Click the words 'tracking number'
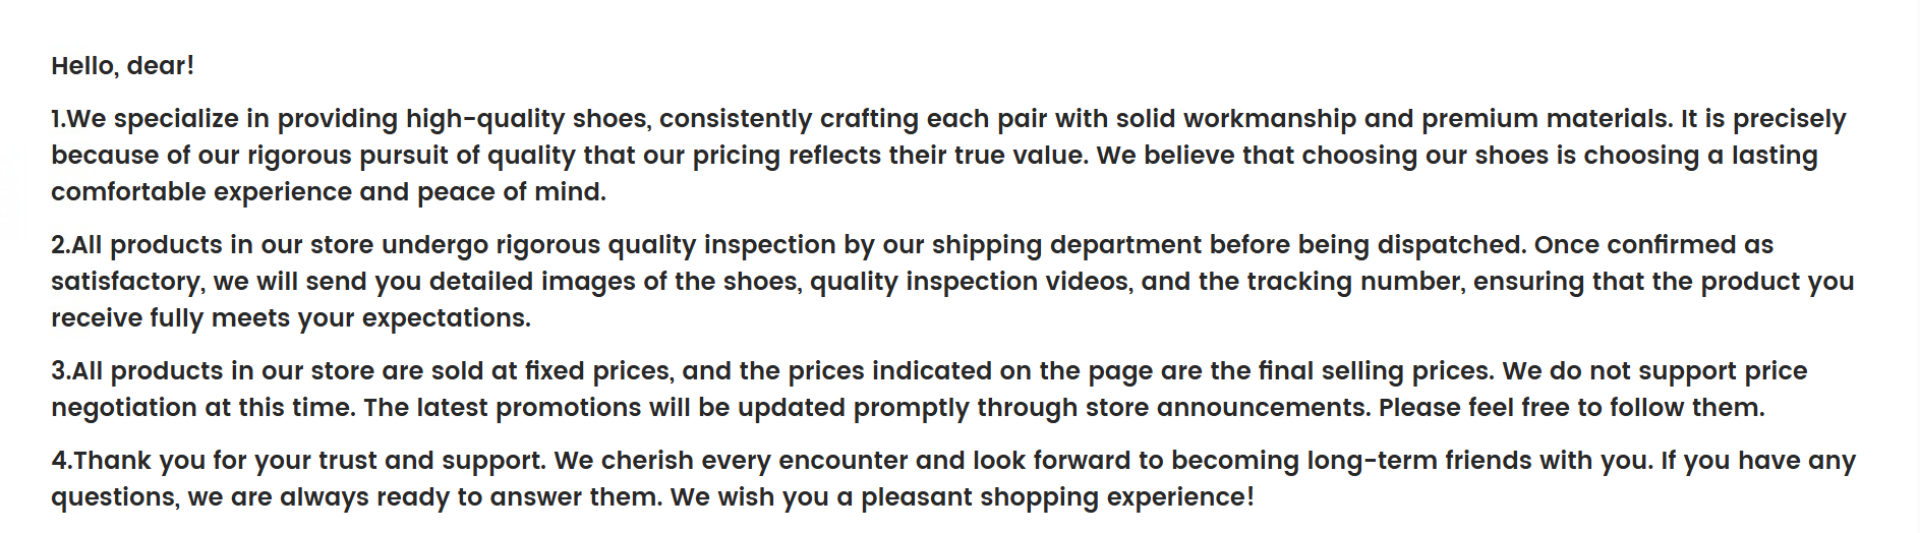 pos(1355,282)
